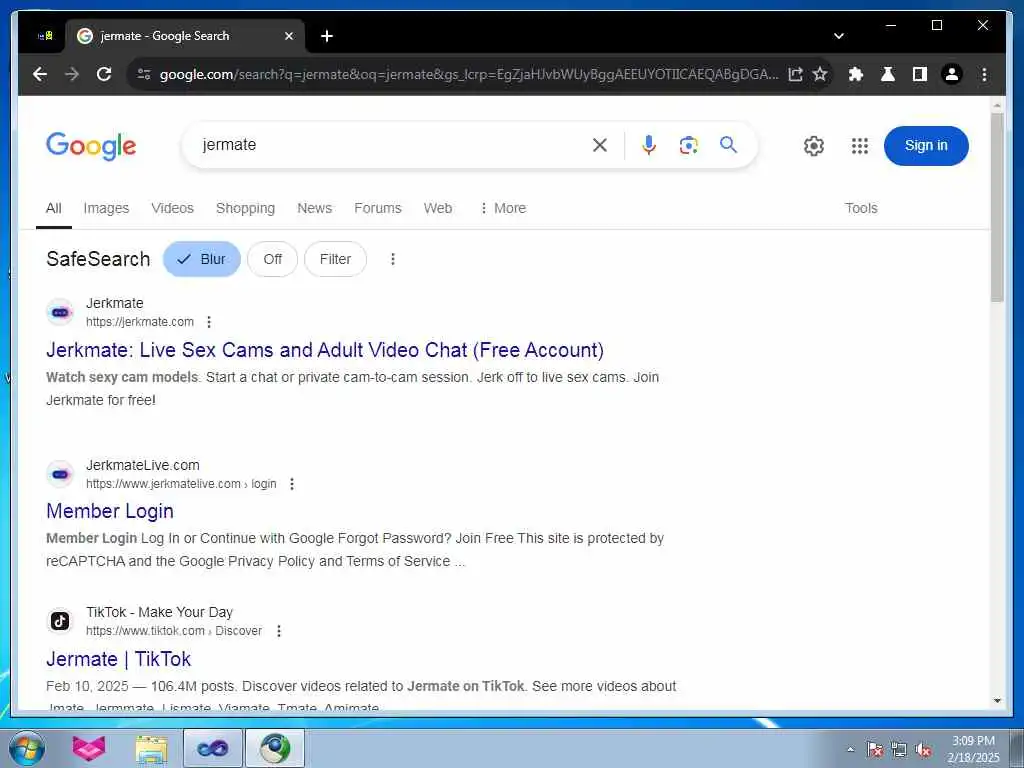Open the pink cat taskbar app

[x=88, y=748]
